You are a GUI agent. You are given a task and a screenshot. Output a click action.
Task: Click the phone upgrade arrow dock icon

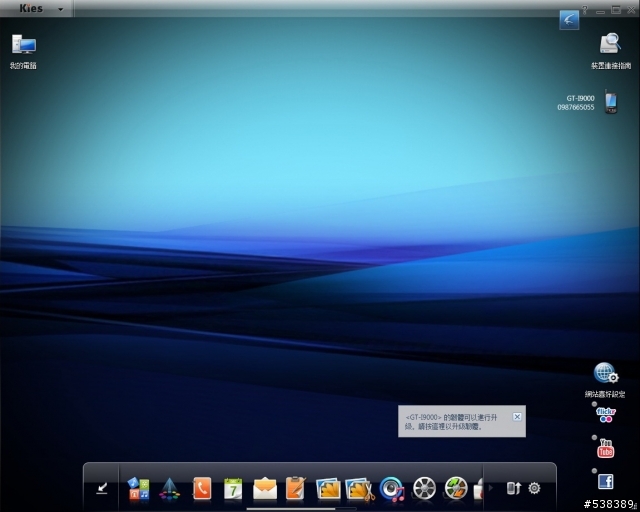[x=513, y=488]
